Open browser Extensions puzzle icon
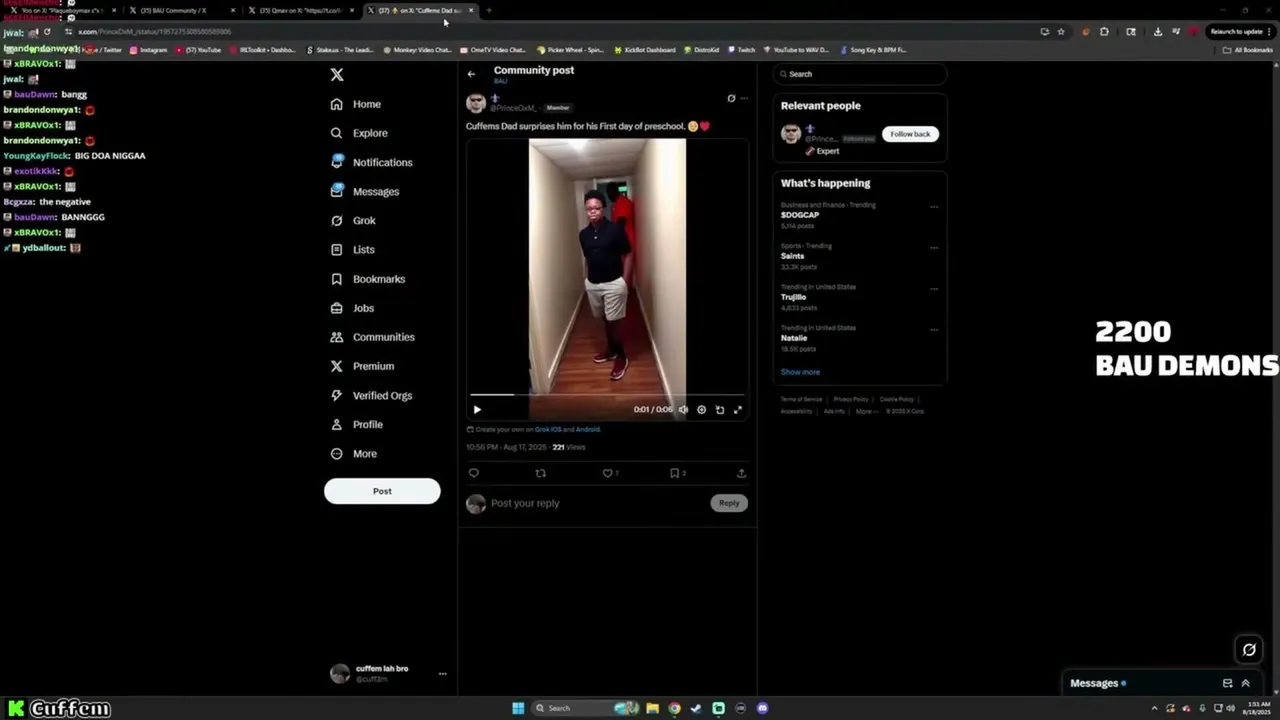 coord(1104,32)
